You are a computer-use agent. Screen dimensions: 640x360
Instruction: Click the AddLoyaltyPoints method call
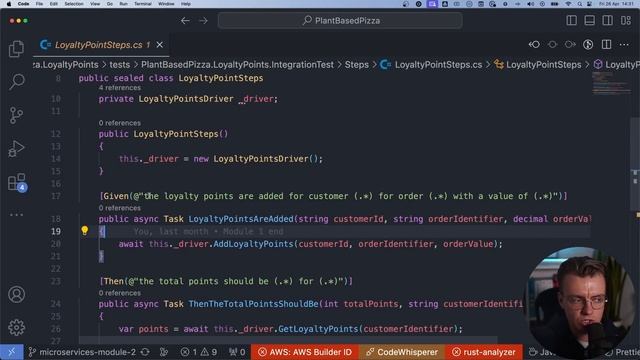click(253, 244)
